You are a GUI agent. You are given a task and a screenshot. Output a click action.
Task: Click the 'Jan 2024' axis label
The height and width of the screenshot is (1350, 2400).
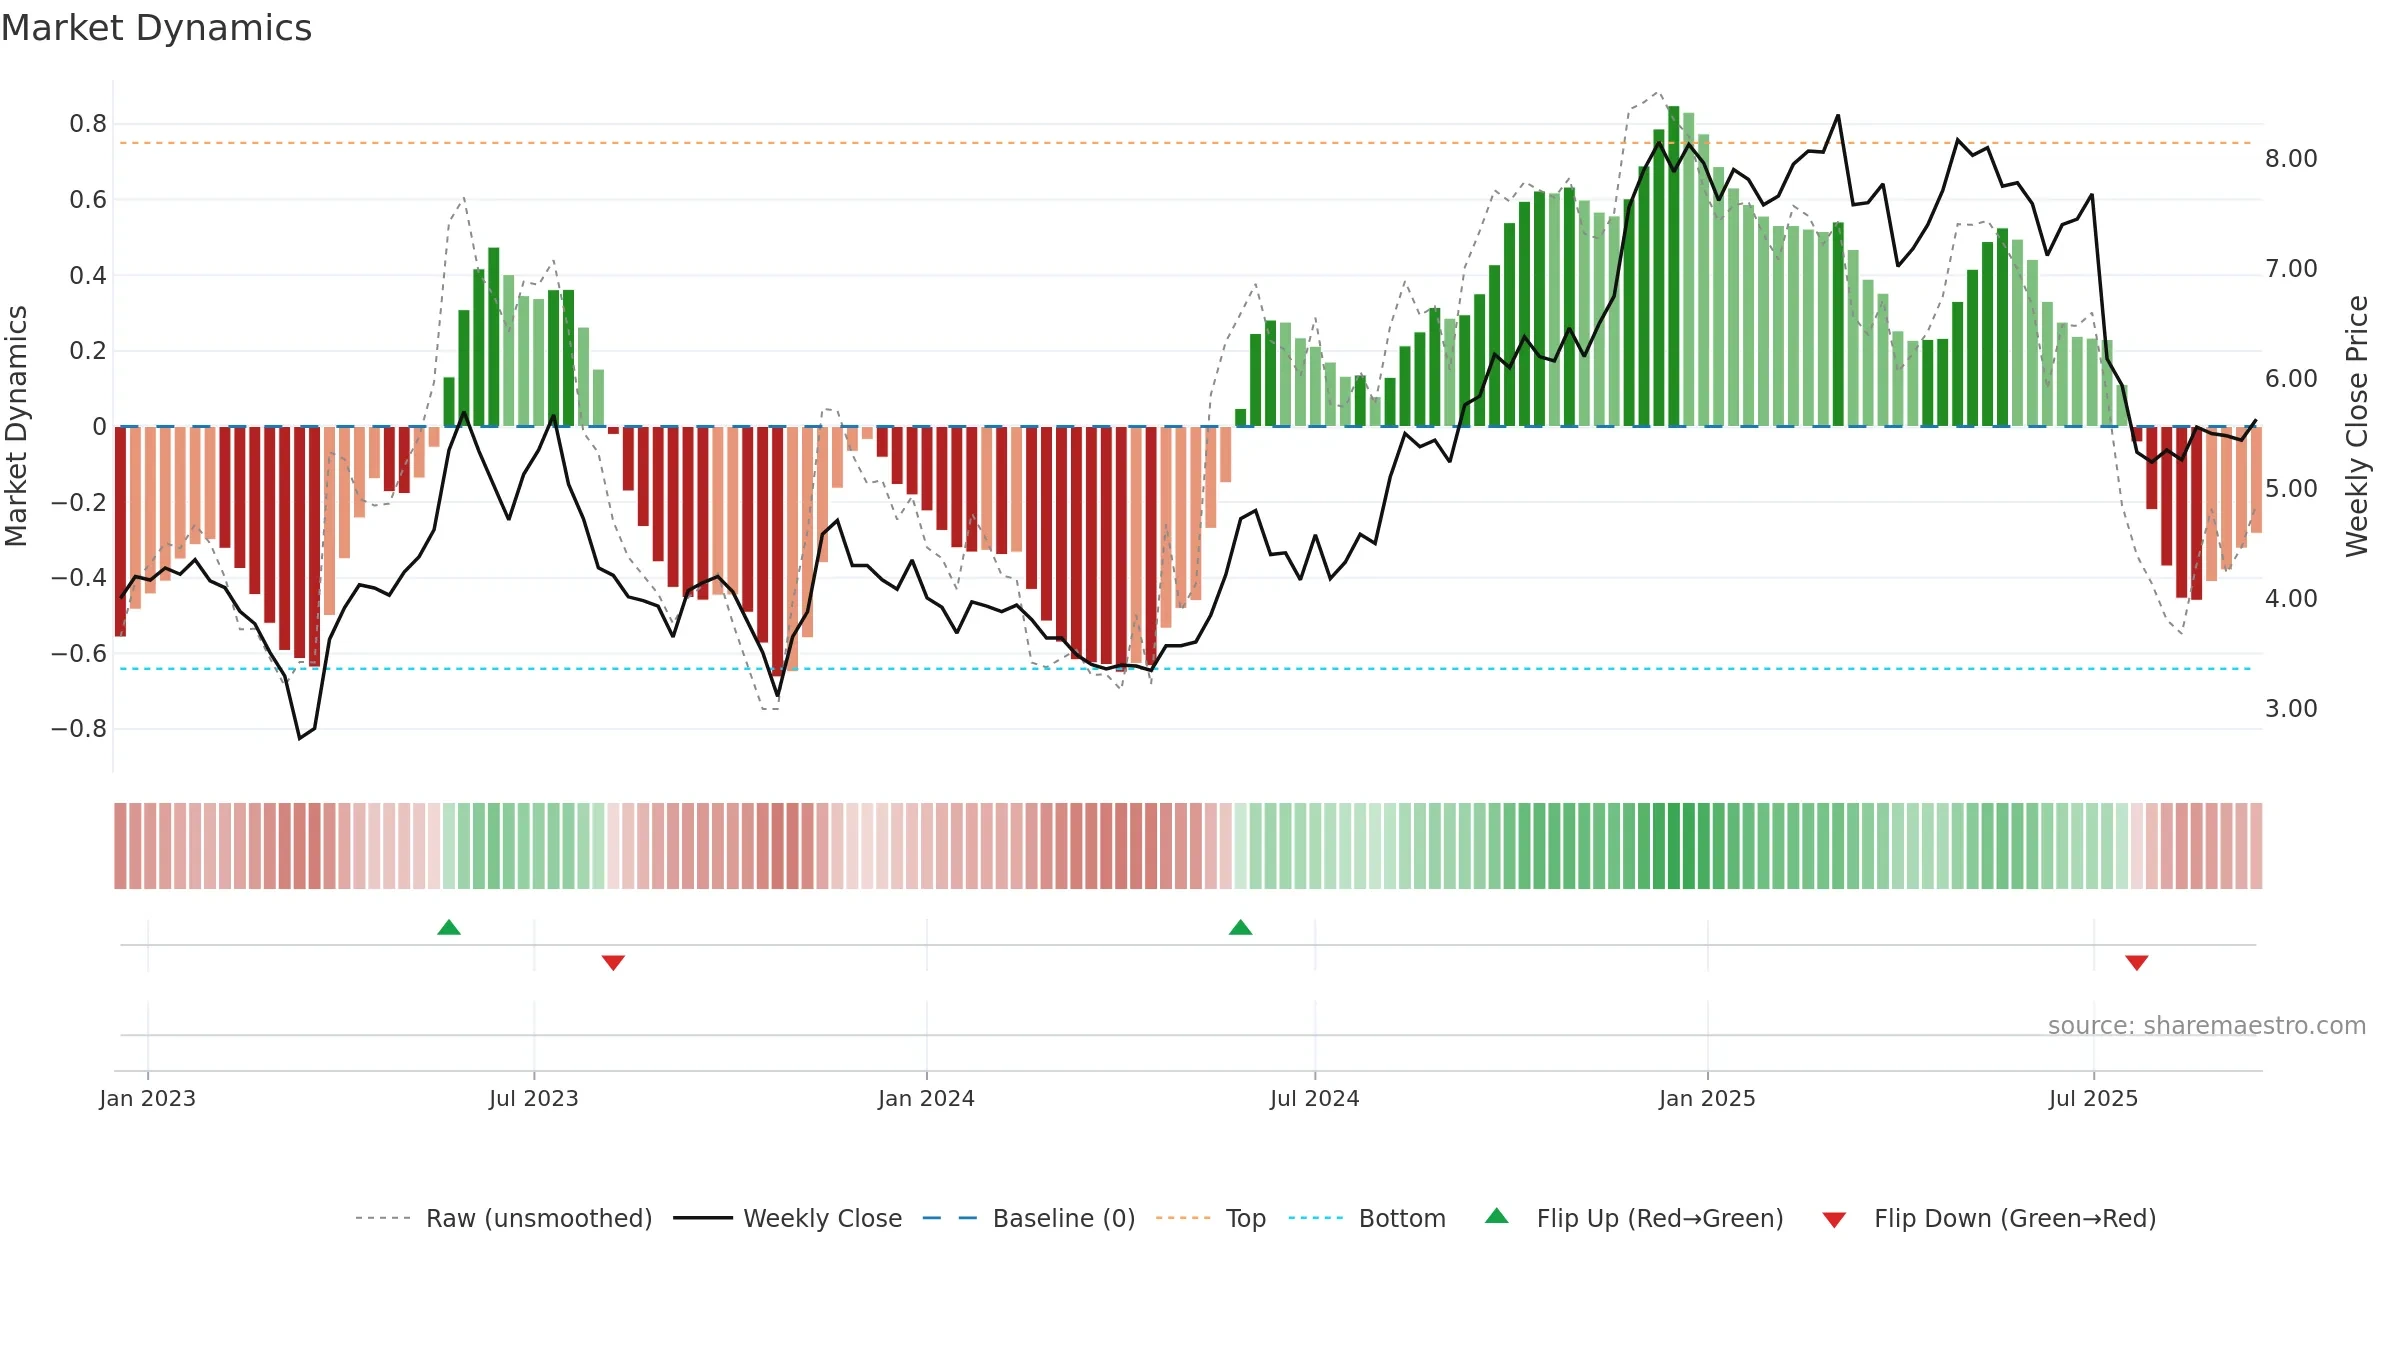927,1098
